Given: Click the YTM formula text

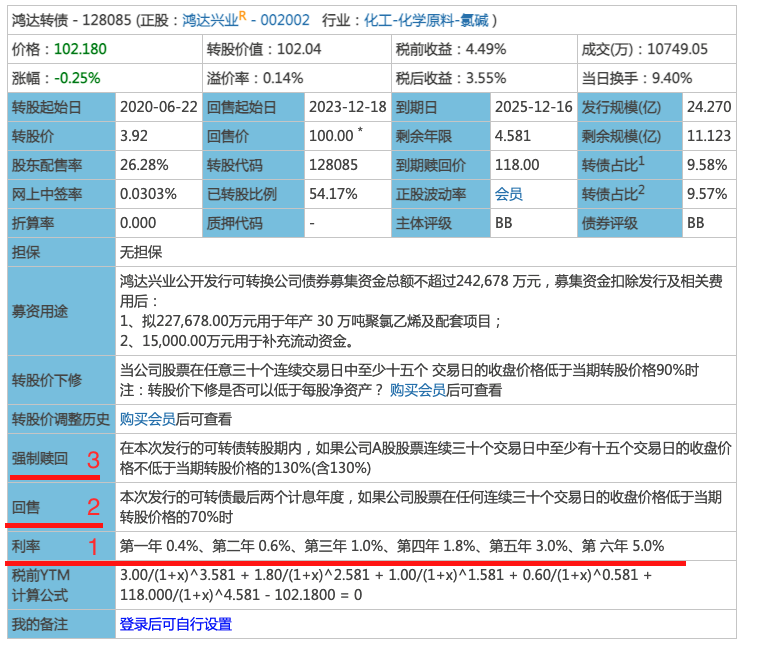Looking at the screenshot, I should tap(386, 585).
